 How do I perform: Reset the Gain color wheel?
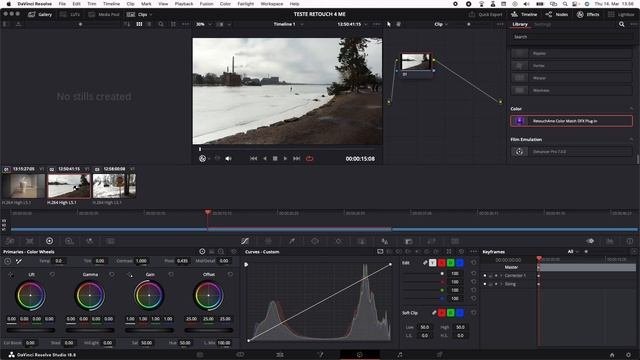(x=171, y=274)
